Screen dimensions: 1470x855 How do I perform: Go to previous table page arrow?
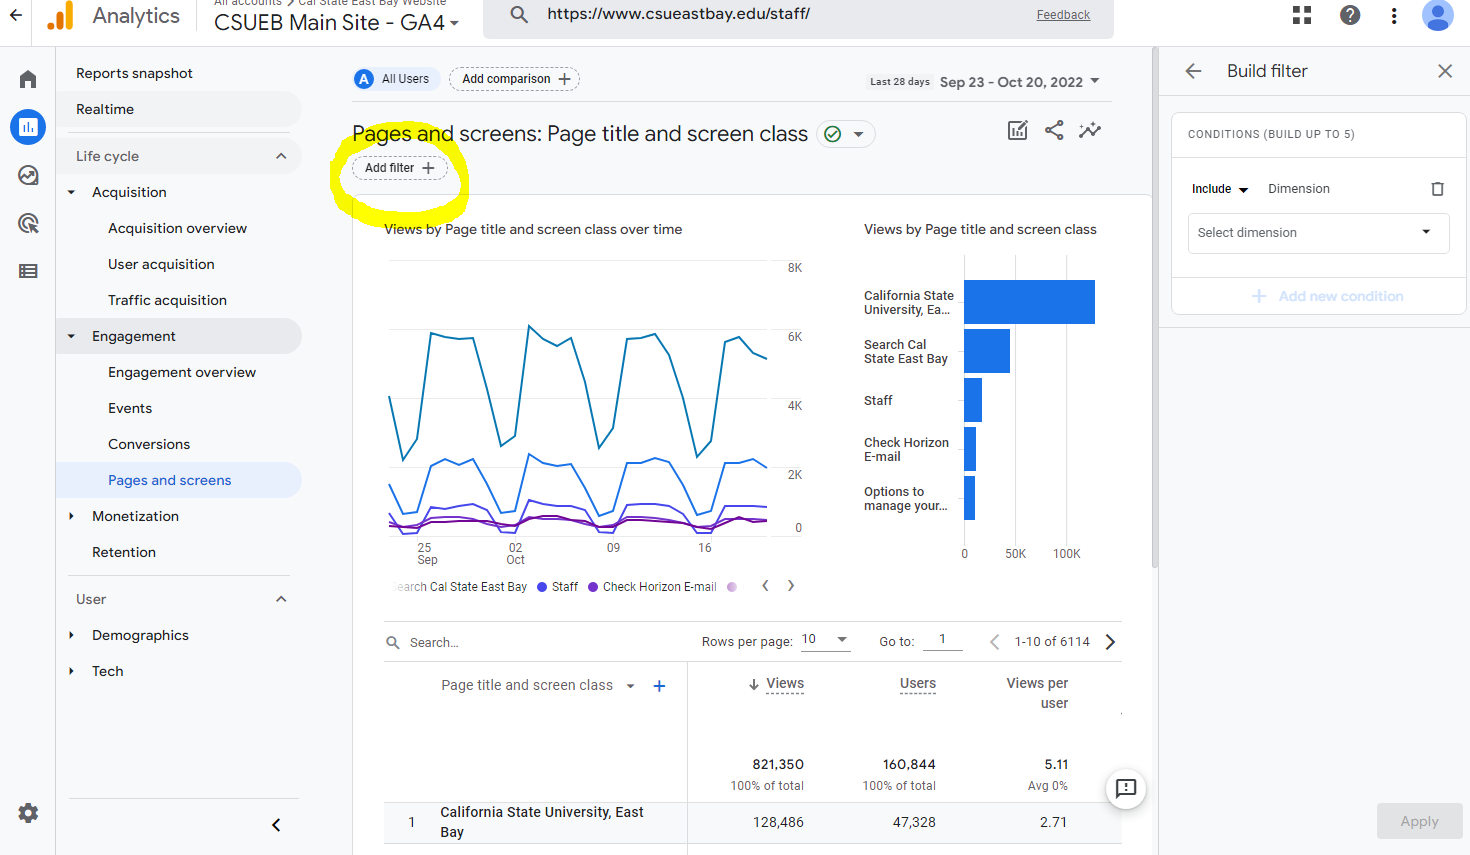point(994,642)
